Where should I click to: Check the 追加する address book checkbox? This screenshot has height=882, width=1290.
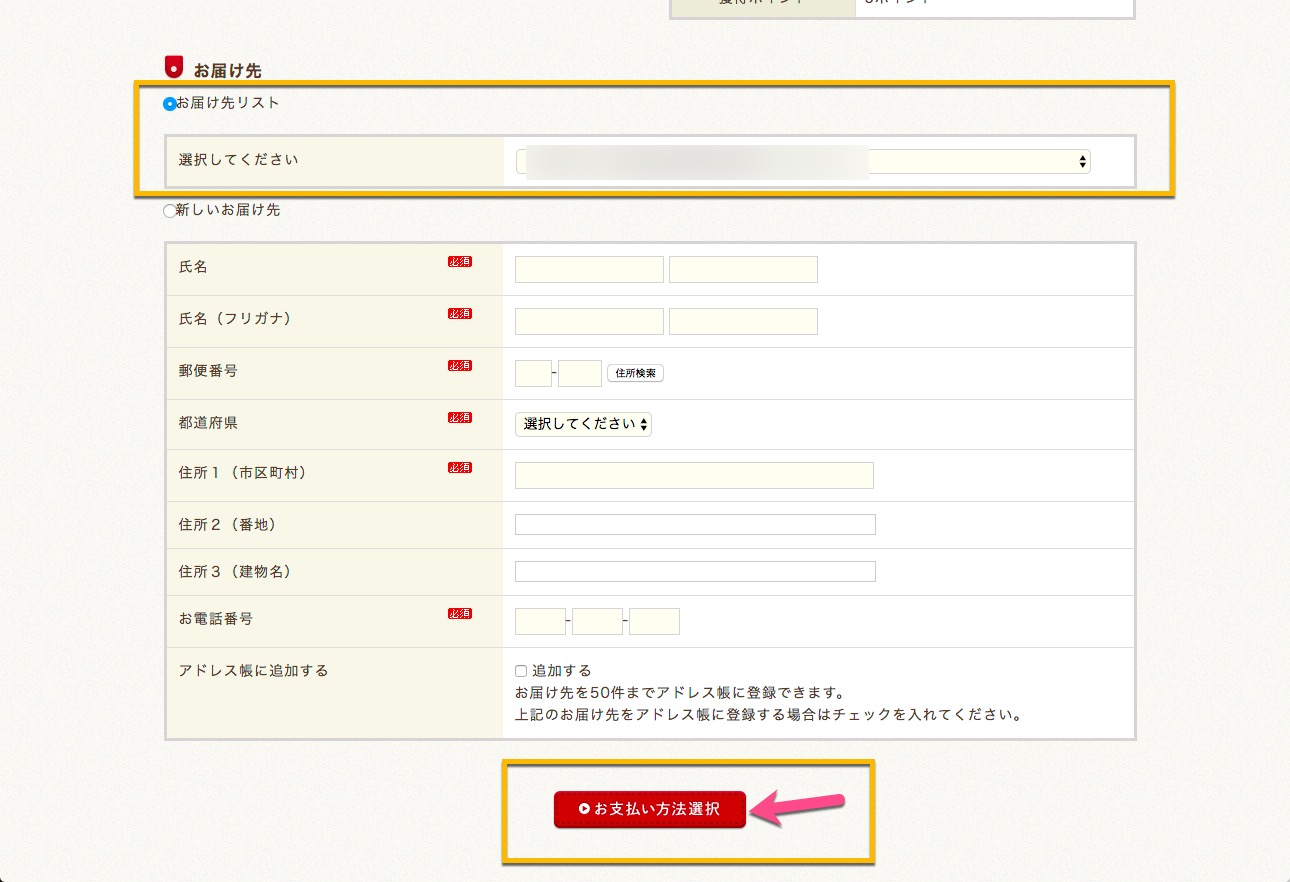pyautogui.click(x=521, y=671)
